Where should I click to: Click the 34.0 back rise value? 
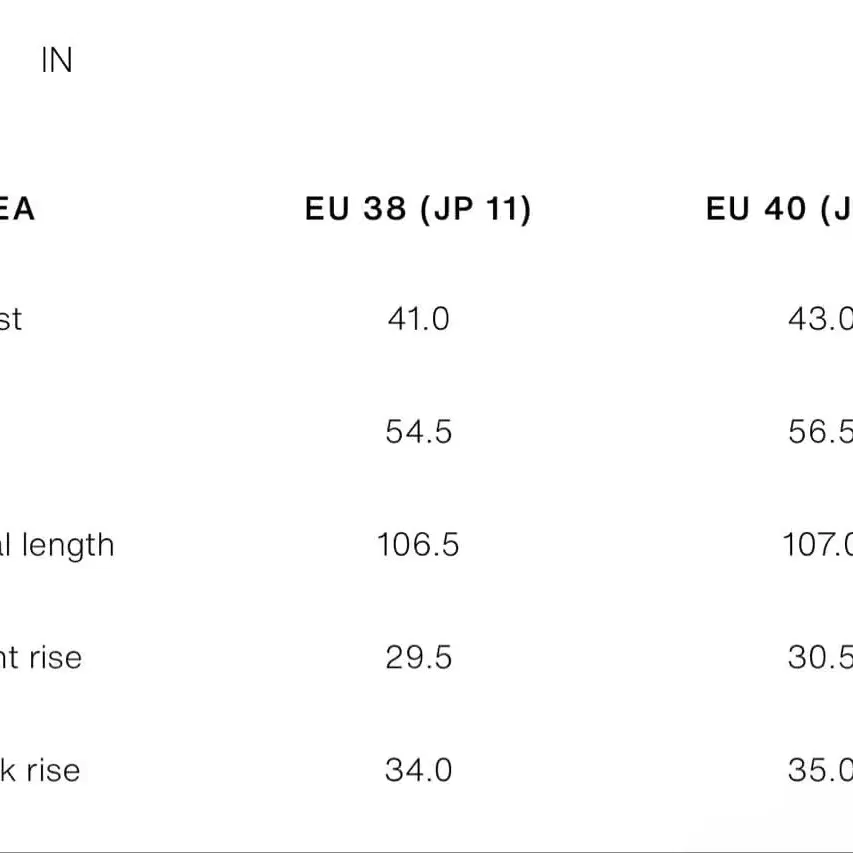(418, 770)
